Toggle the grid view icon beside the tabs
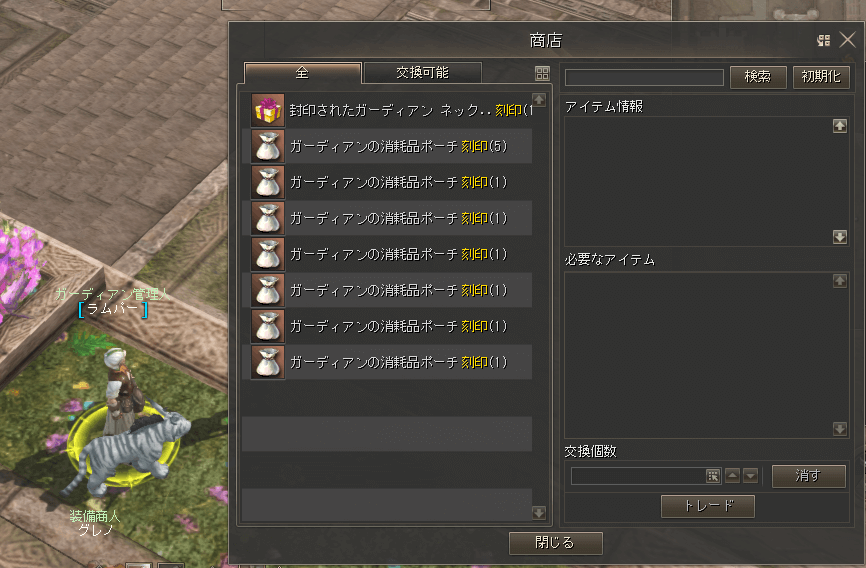Image resolution: width=866 pixels, height=568 pixels. point(542,73)
